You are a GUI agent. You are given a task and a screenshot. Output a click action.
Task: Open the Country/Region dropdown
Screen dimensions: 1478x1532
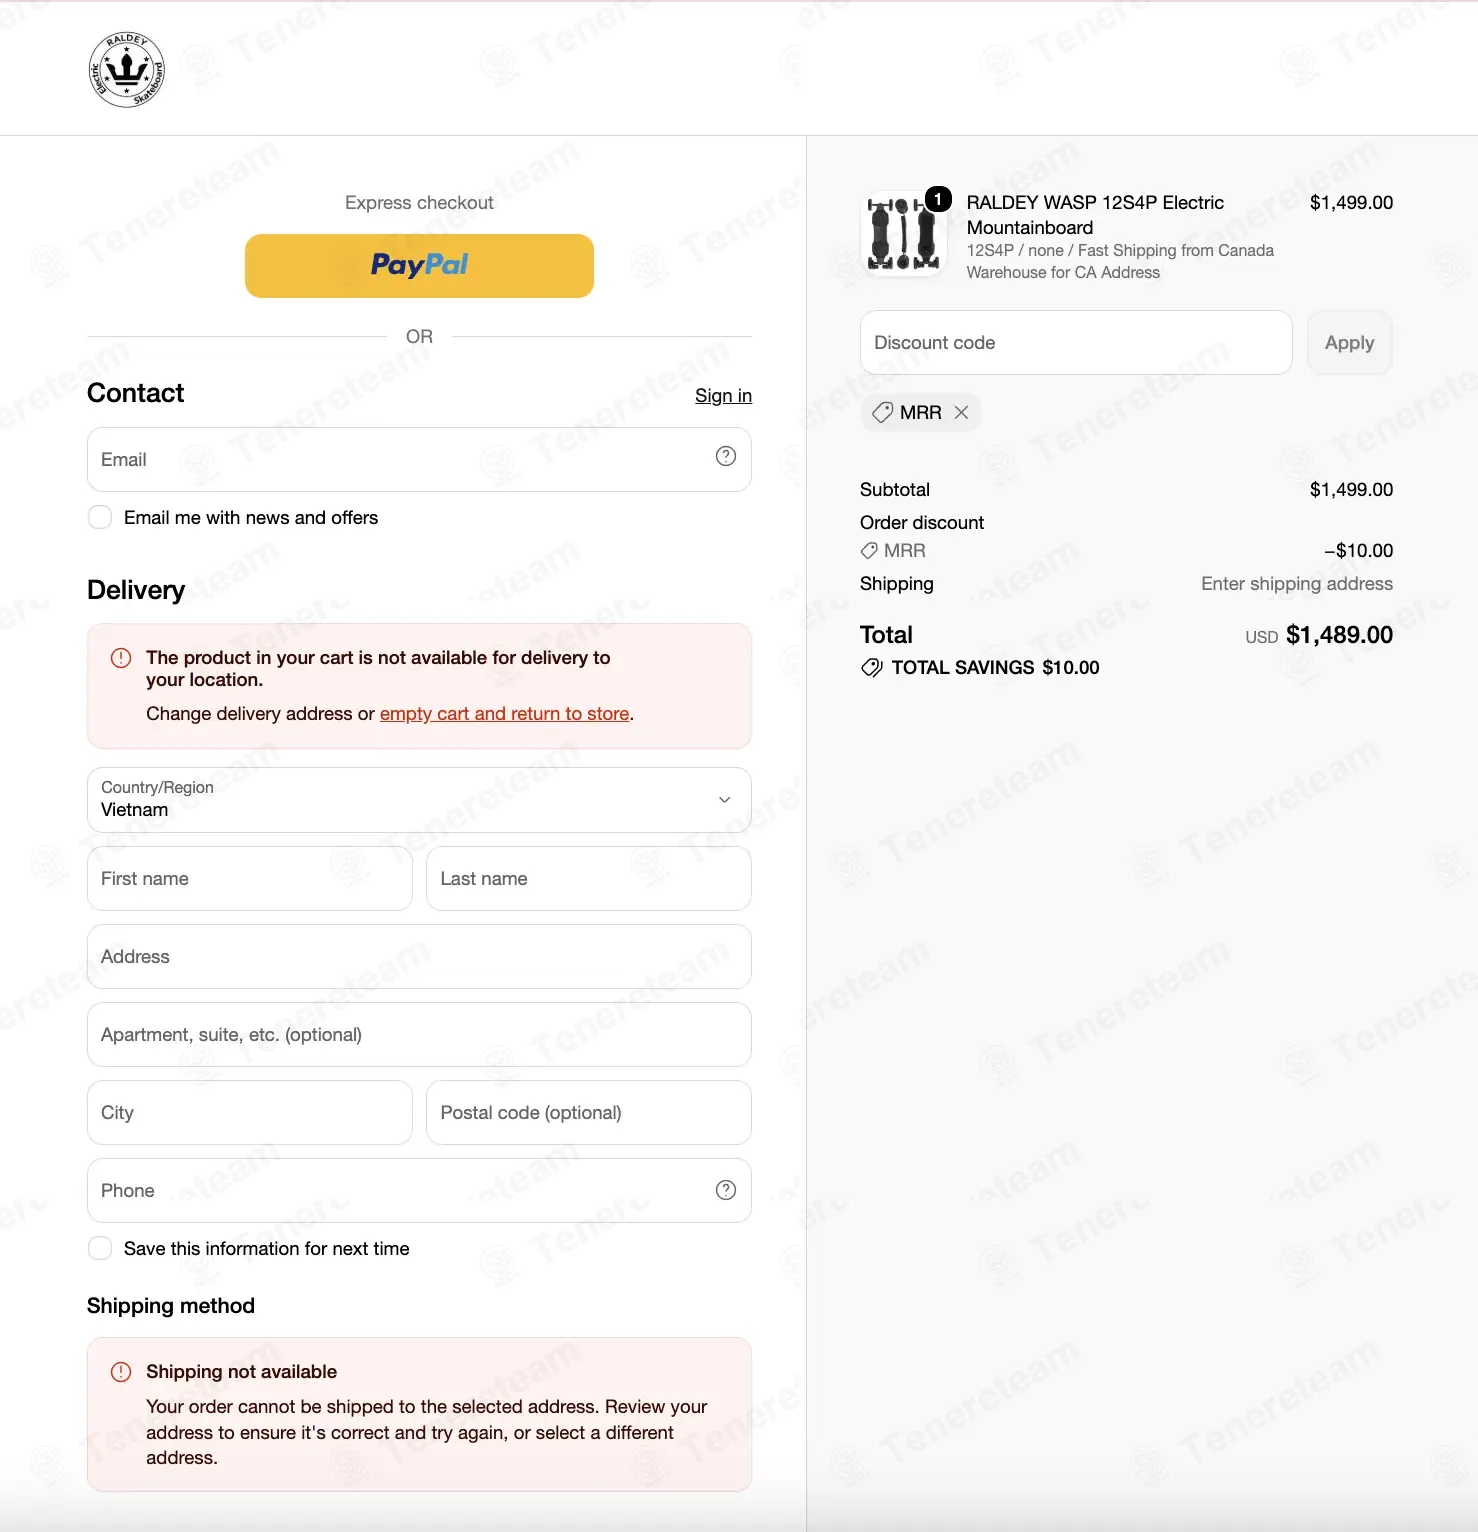(419, 800)
